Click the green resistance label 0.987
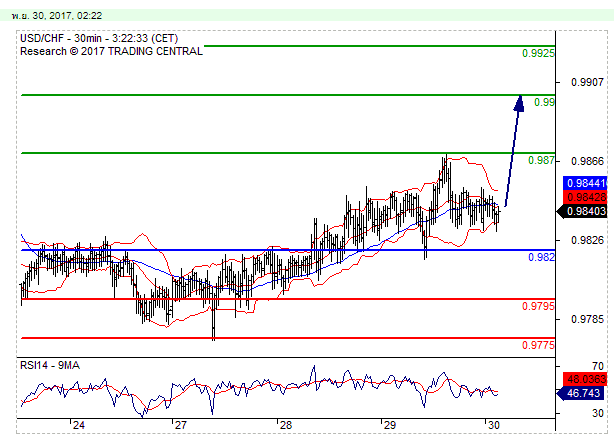The image size is (614, 441). pos(541,160)
